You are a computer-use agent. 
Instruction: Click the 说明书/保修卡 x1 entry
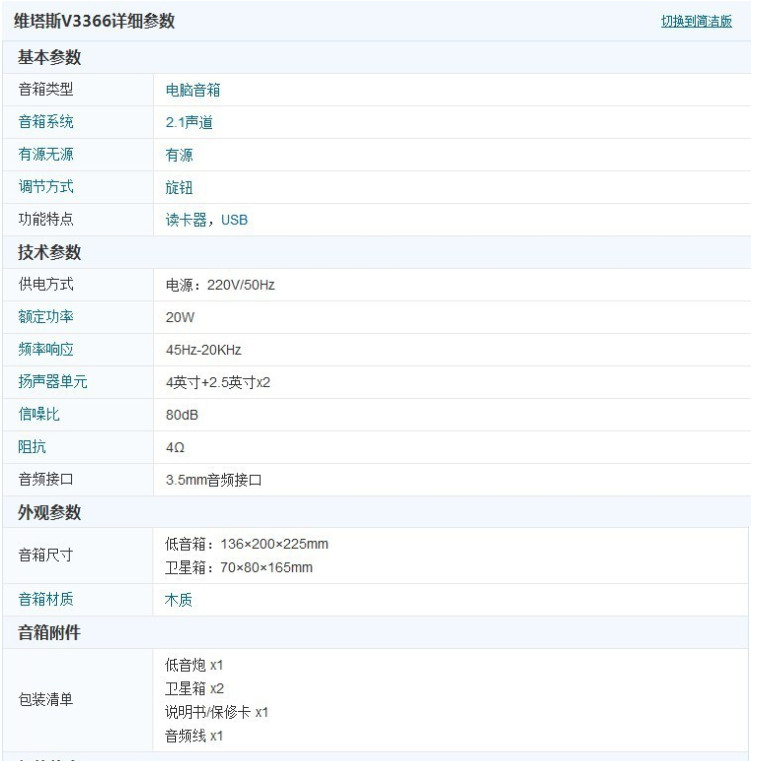[216, 712]
